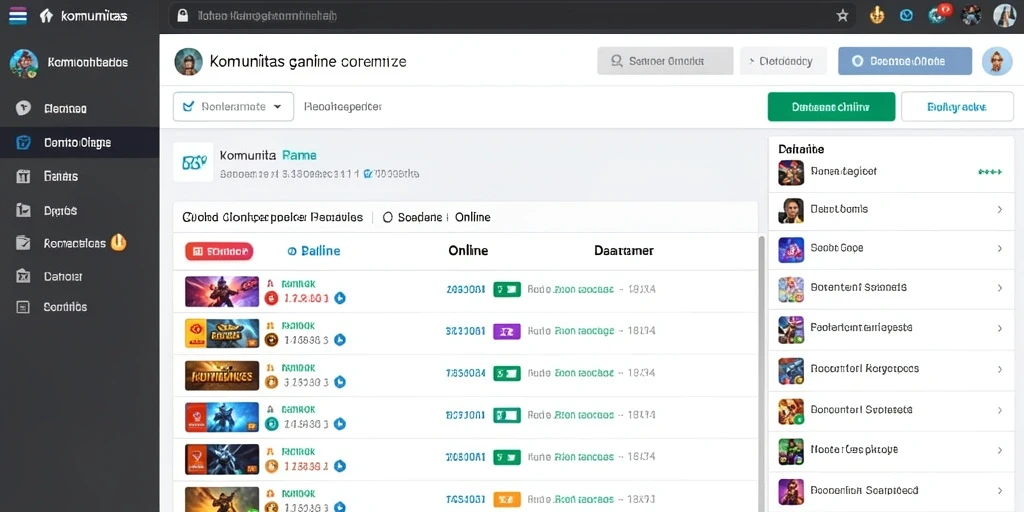
Task: Open the purple warrior game thumbnail
Action: point(222,291)
